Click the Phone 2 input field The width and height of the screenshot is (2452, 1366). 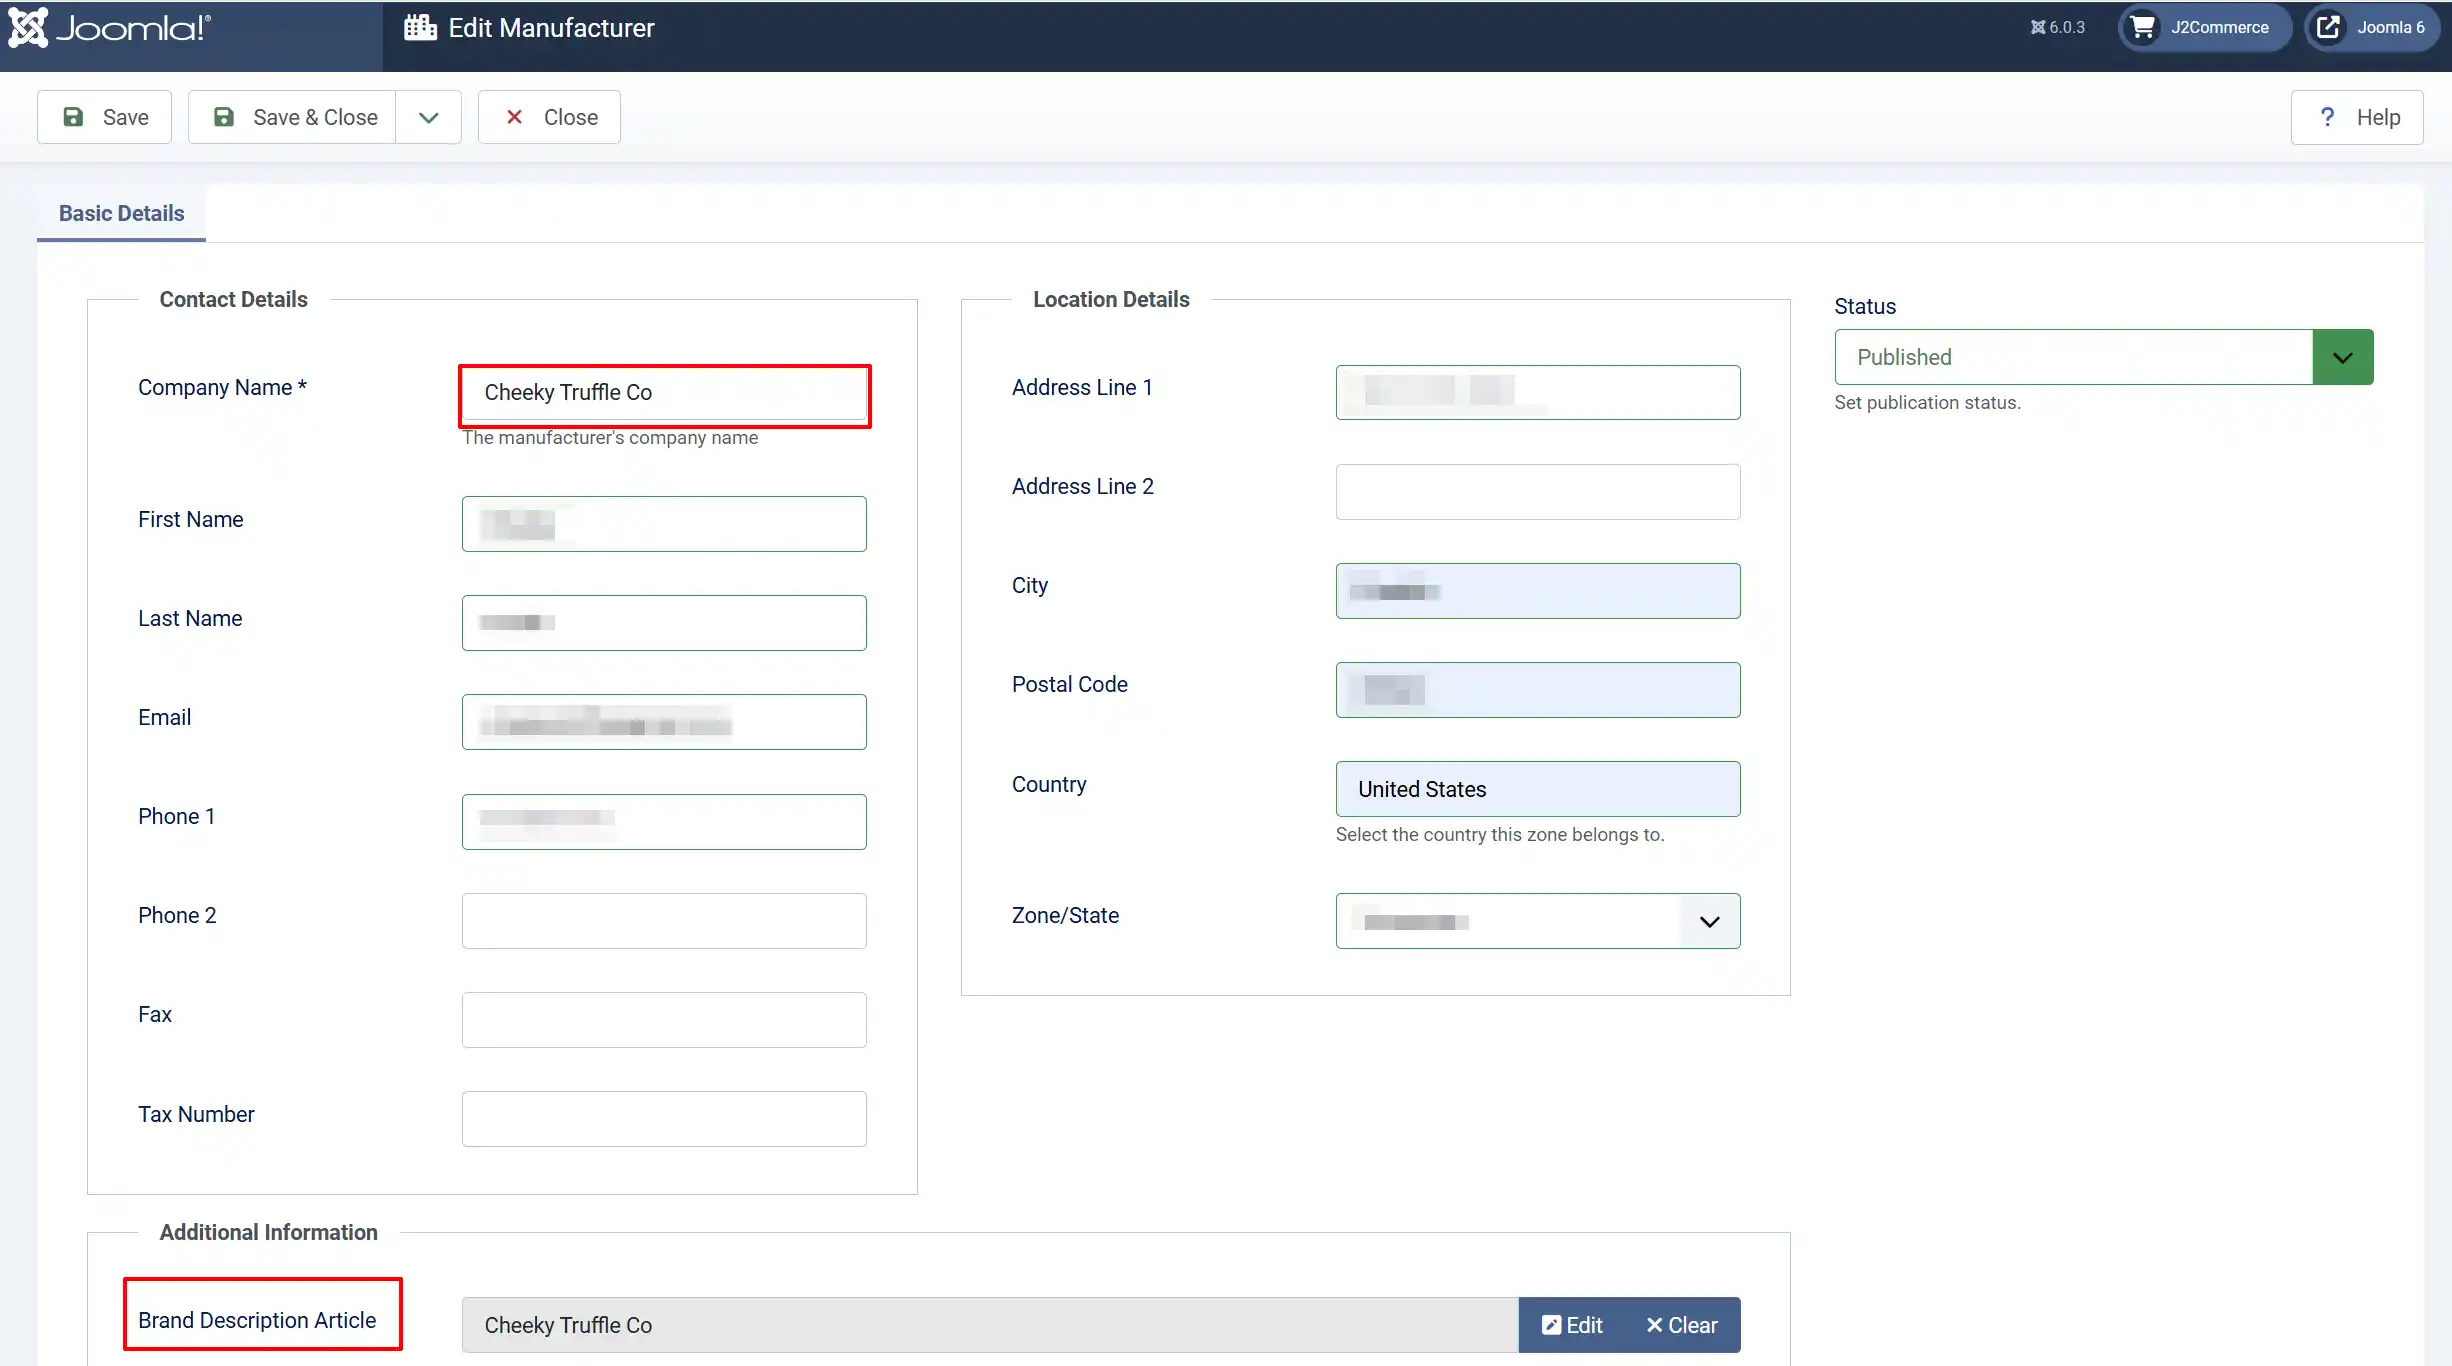coord(664,921)
